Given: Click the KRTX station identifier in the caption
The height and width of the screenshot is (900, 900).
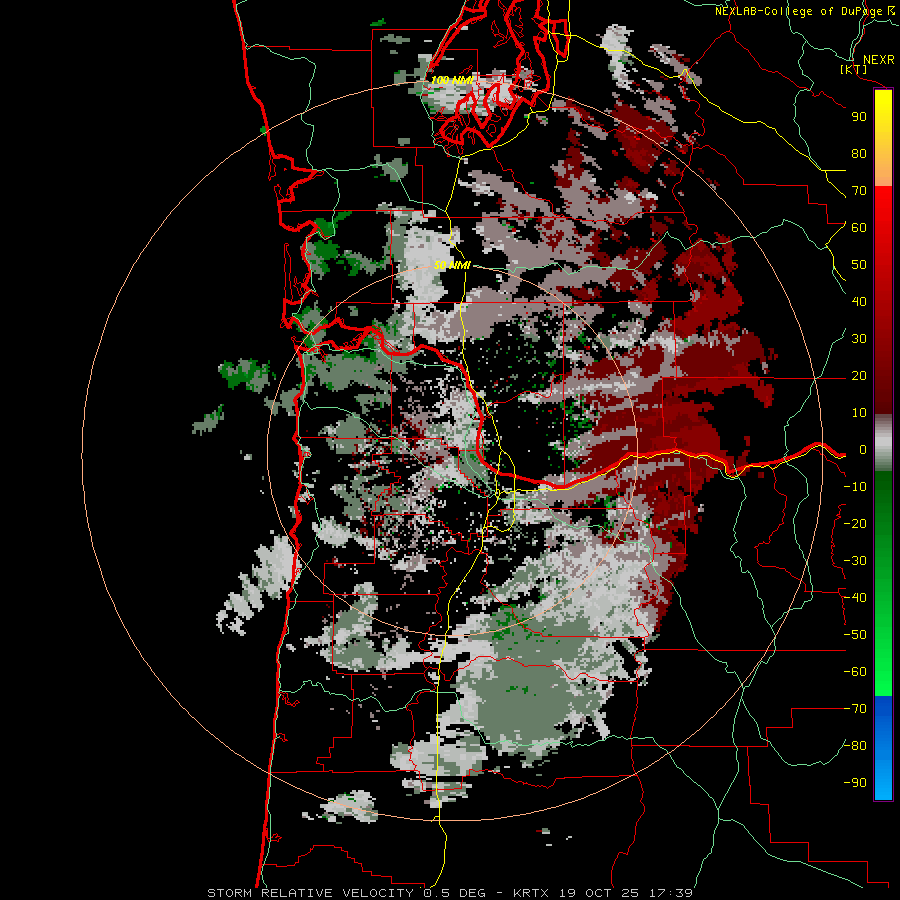Looking at the screenshot, I should [x=531, y=893].
